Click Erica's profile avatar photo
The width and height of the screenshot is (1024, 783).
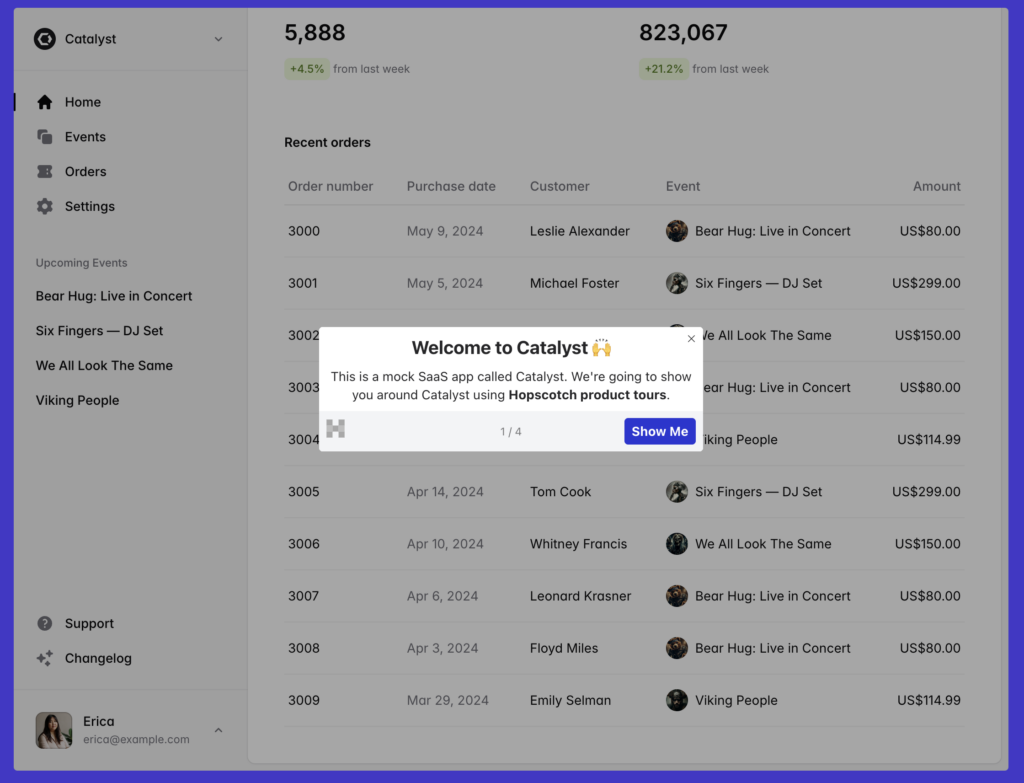(54, 730)
